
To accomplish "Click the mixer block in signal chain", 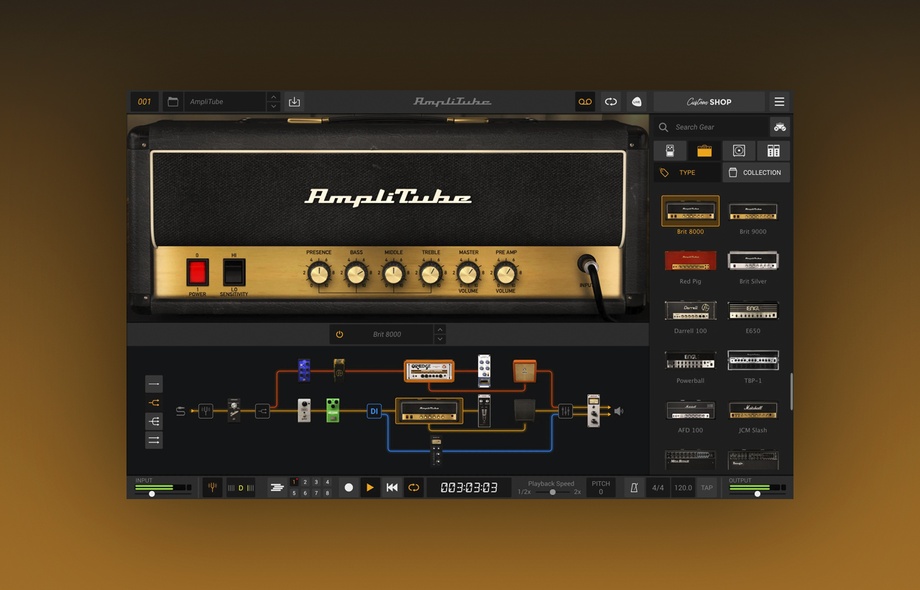I will pos(565,411).
